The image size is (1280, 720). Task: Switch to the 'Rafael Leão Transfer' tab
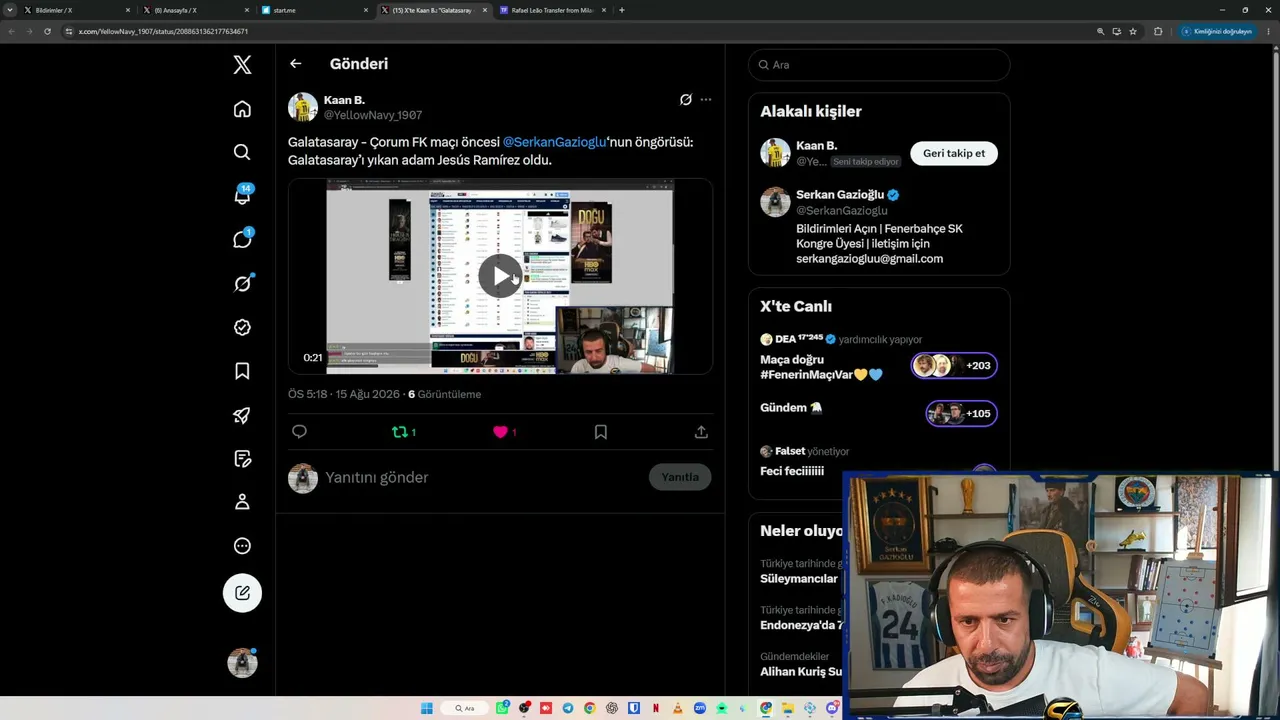pyautogui.click(x=552, y=10)
